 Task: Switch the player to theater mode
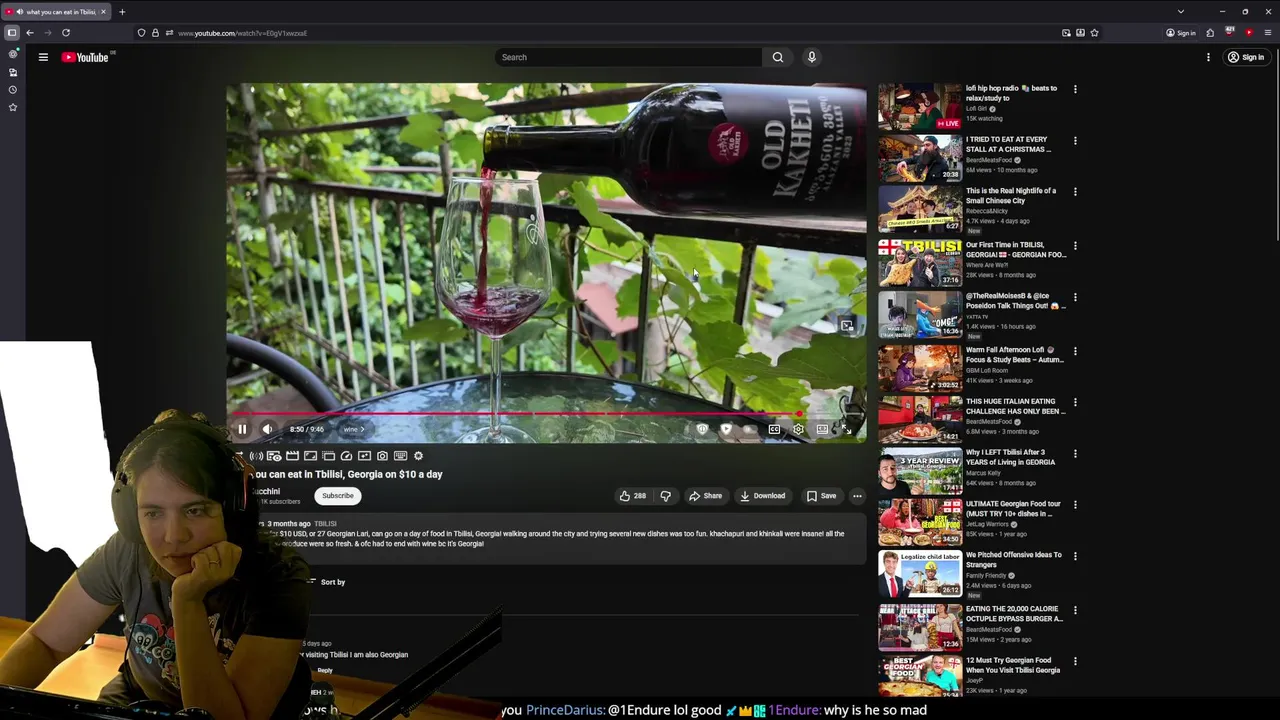[822, 429]
